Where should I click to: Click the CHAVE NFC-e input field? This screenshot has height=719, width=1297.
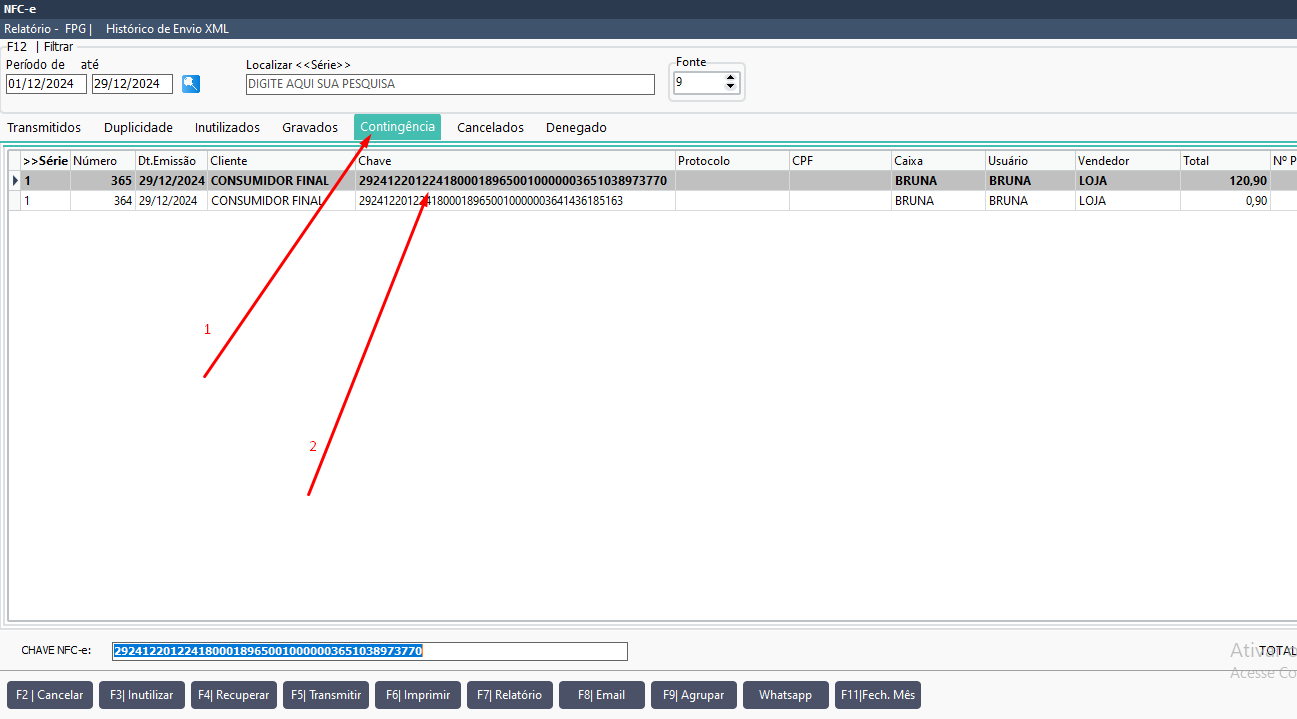(370, 651)
